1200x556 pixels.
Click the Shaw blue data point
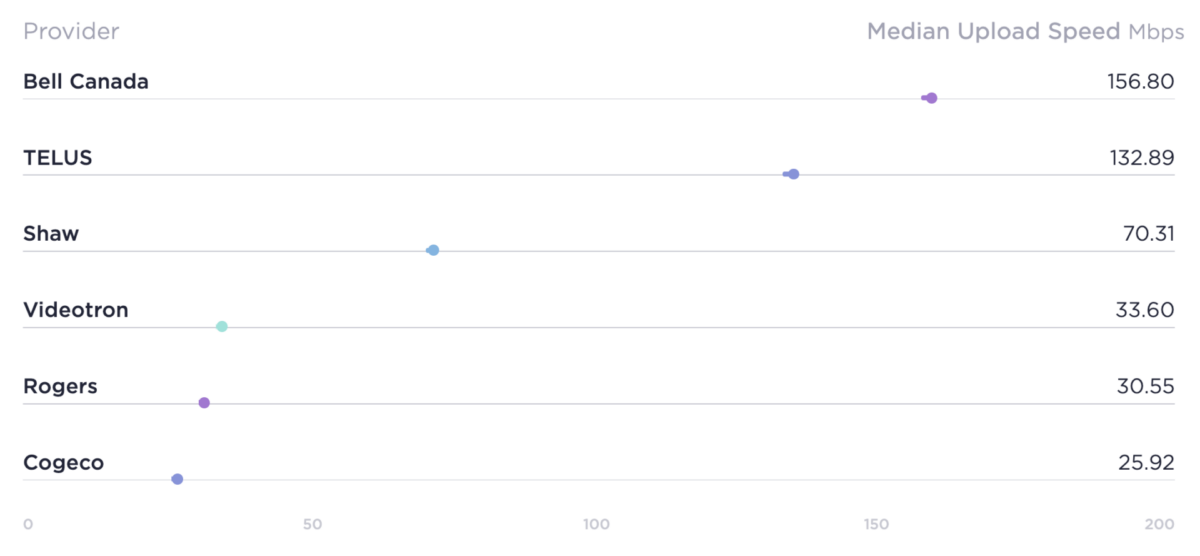click(433, 250)
